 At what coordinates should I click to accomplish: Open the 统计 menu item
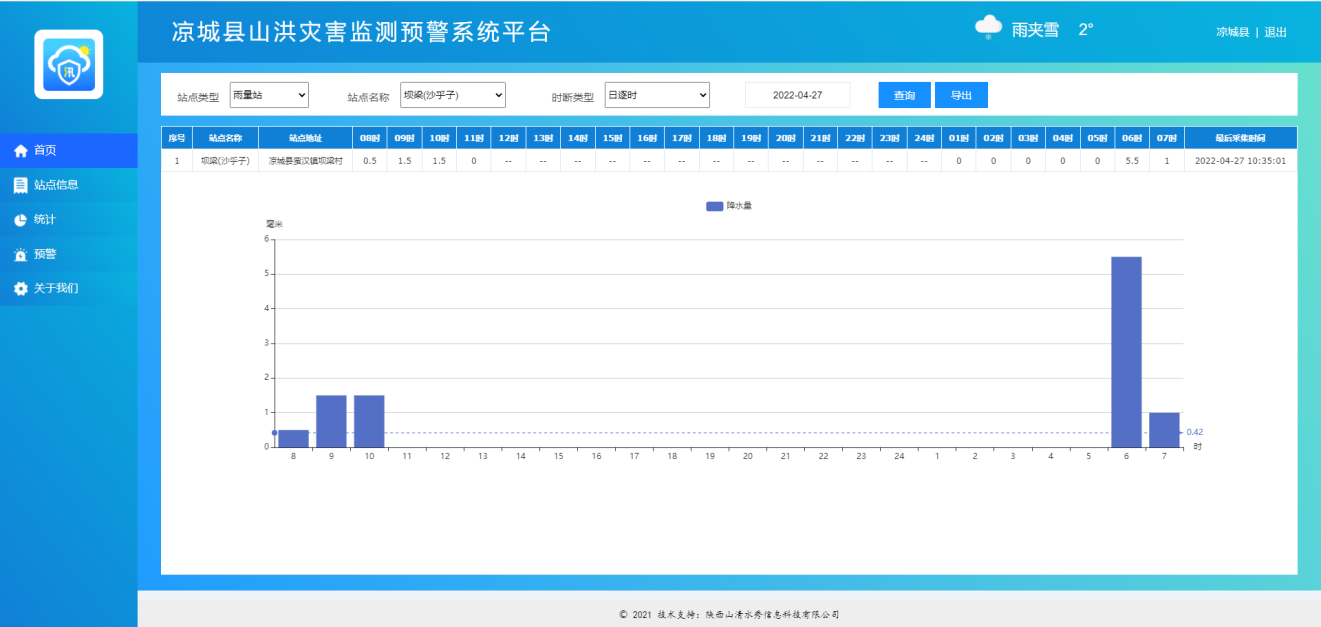[45, 220]
